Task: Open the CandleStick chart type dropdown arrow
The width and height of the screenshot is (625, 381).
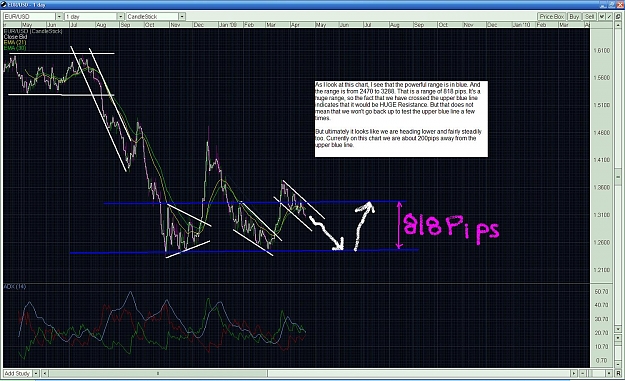Action: 182,16
